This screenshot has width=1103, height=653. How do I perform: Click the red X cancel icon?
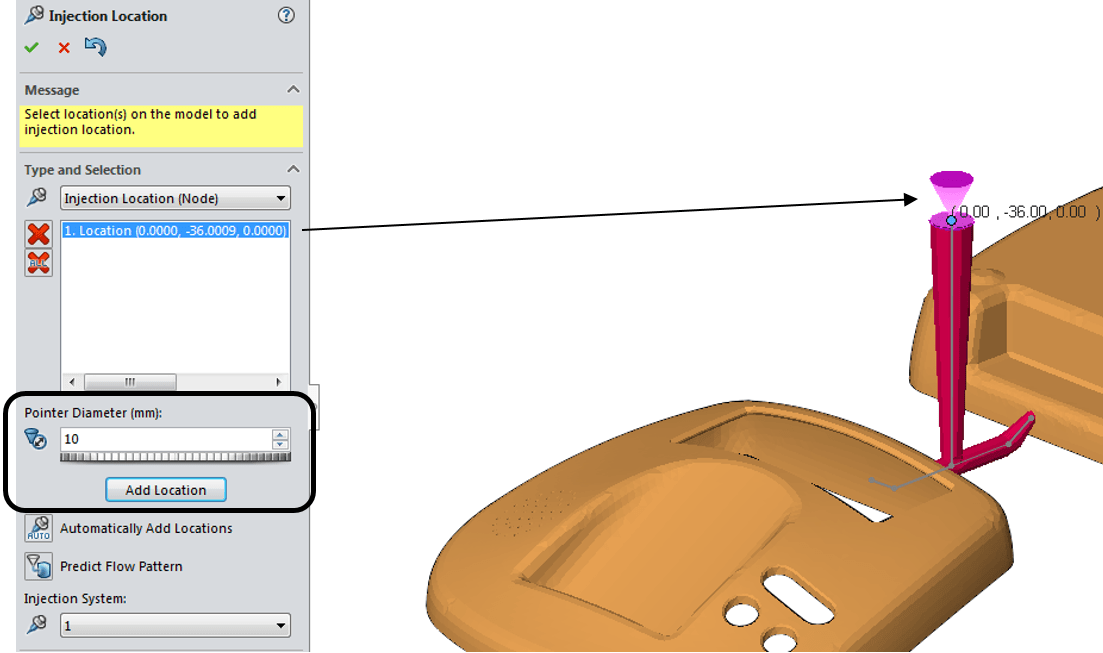(64, 47)
